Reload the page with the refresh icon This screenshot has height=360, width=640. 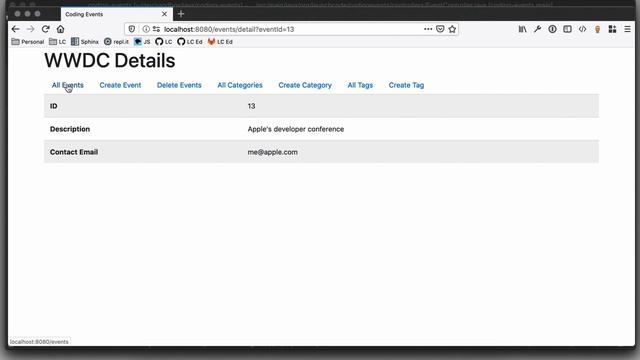[x=46, y=29]
